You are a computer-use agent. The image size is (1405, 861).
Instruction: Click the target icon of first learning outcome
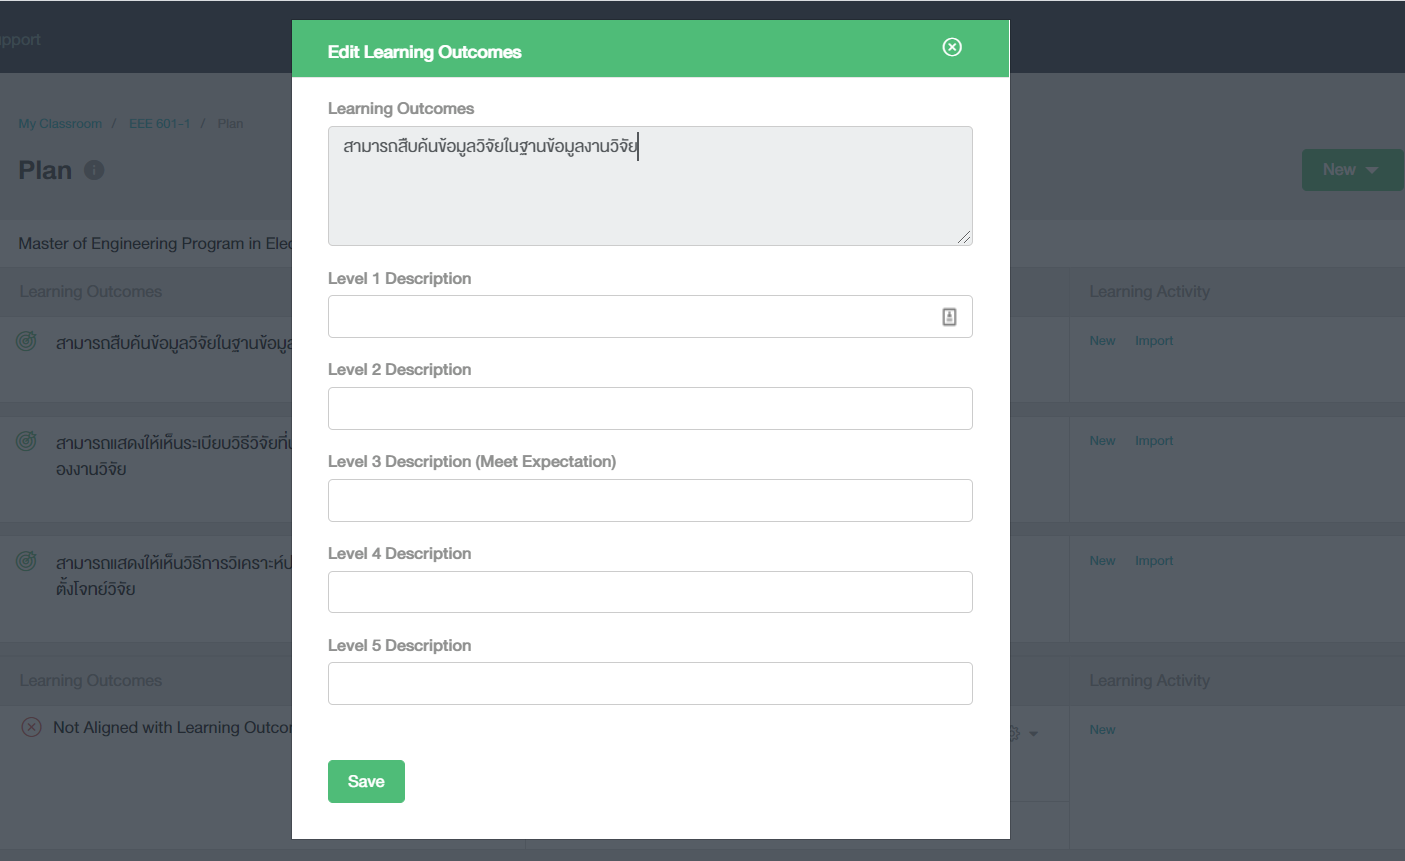point(27,342)
